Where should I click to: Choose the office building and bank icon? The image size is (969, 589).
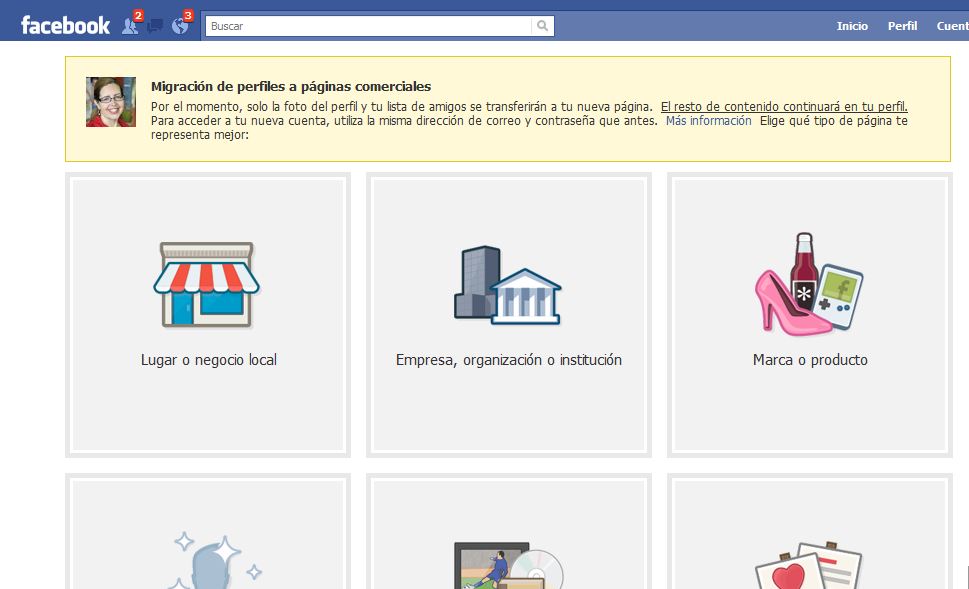pos(507,284)
